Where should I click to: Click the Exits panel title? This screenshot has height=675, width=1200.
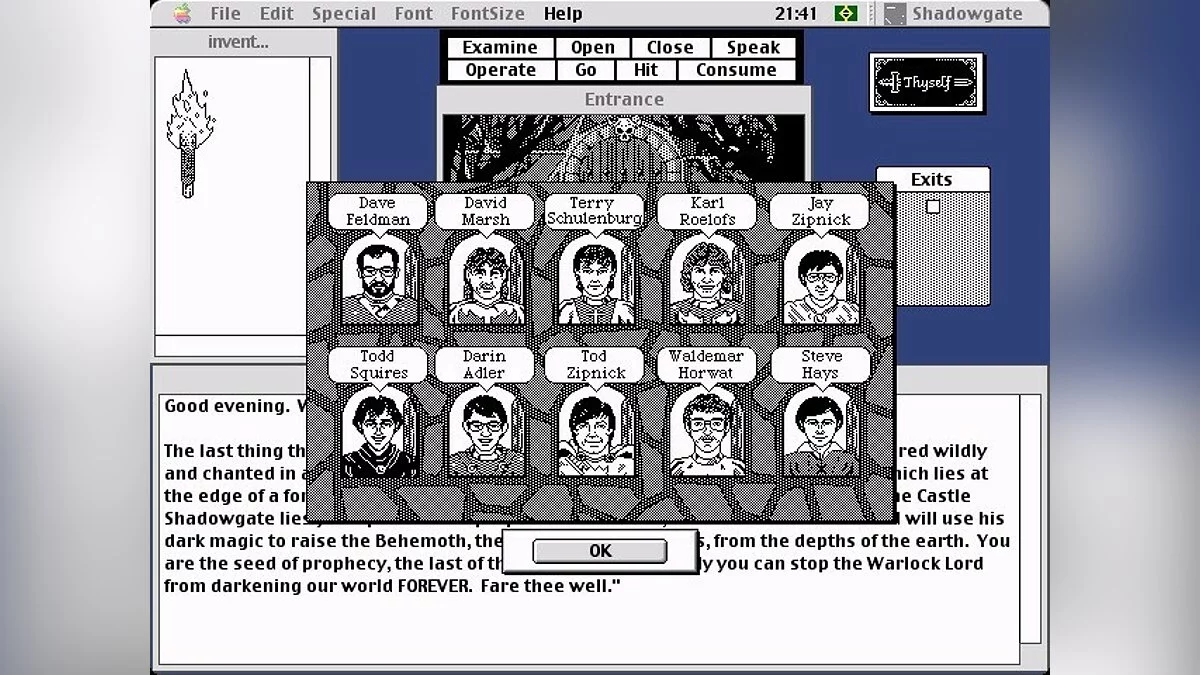coord(932,179)
